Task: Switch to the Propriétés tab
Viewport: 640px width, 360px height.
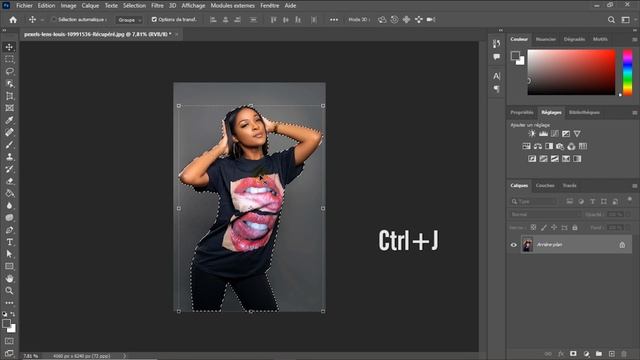Action: (522, 113)
